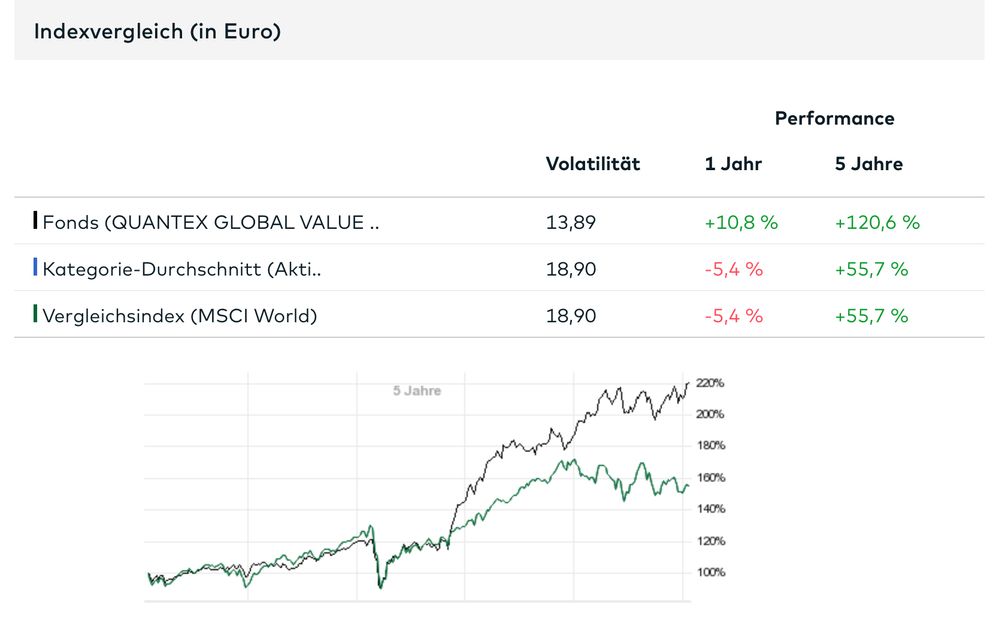999x632 pixels.
Task: Click the Volatilität column header
Action: click(x=592, y=163)
